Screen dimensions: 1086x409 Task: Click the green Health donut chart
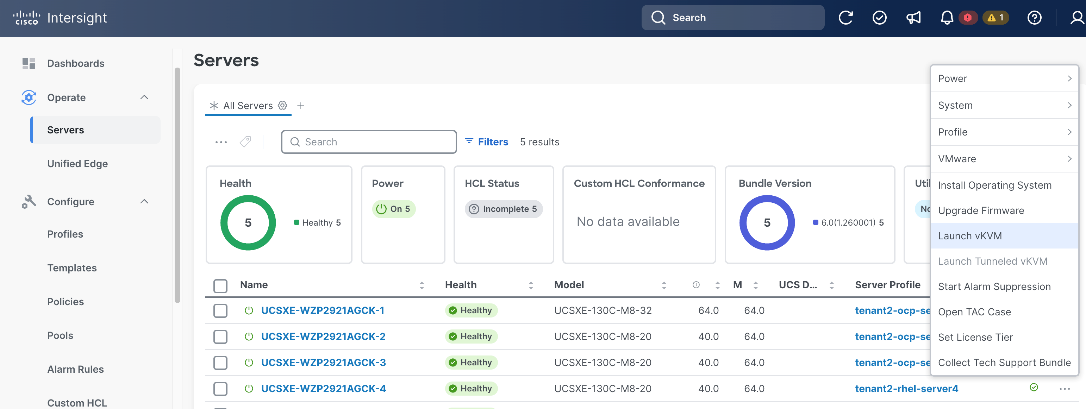(248, 223)
